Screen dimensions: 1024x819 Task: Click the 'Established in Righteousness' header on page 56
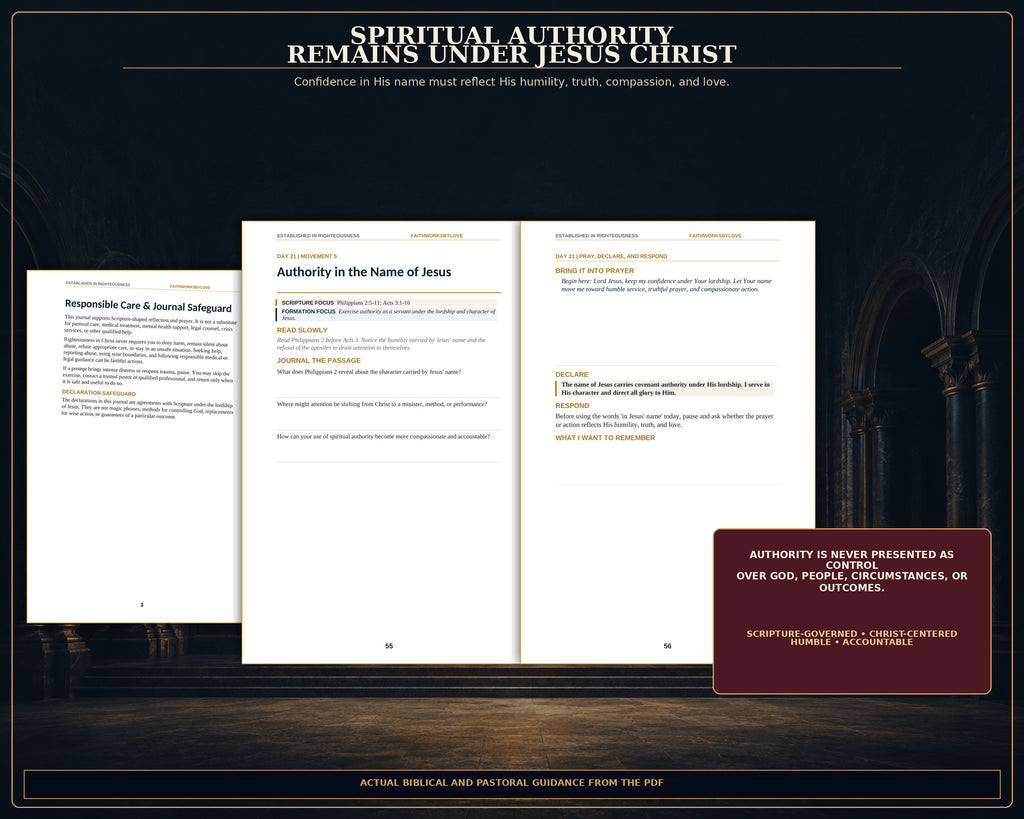596,236
